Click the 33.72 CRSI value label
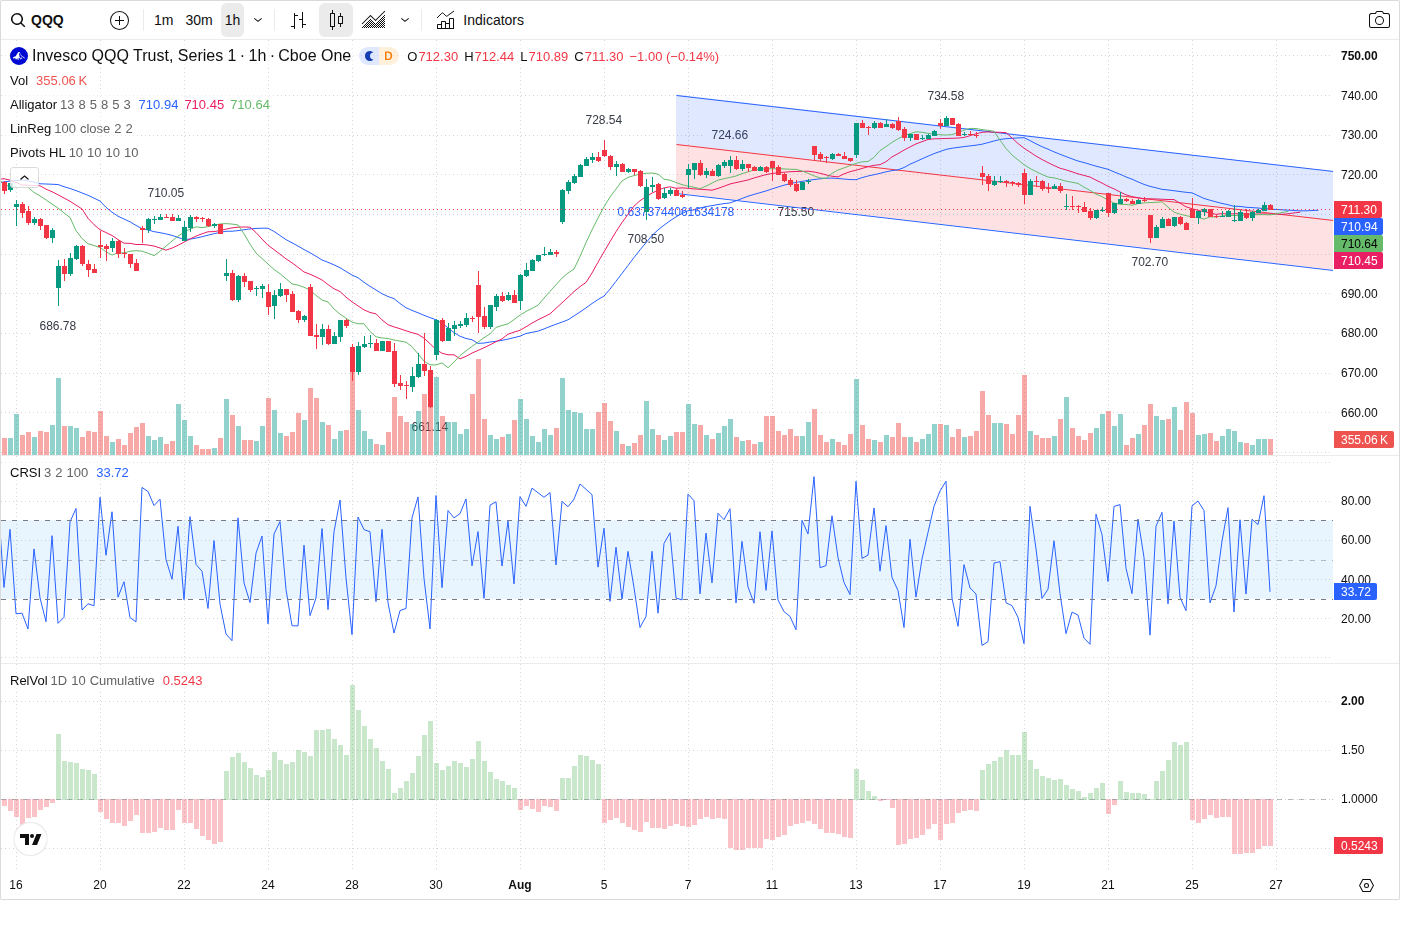 (x=1355, y=592)
